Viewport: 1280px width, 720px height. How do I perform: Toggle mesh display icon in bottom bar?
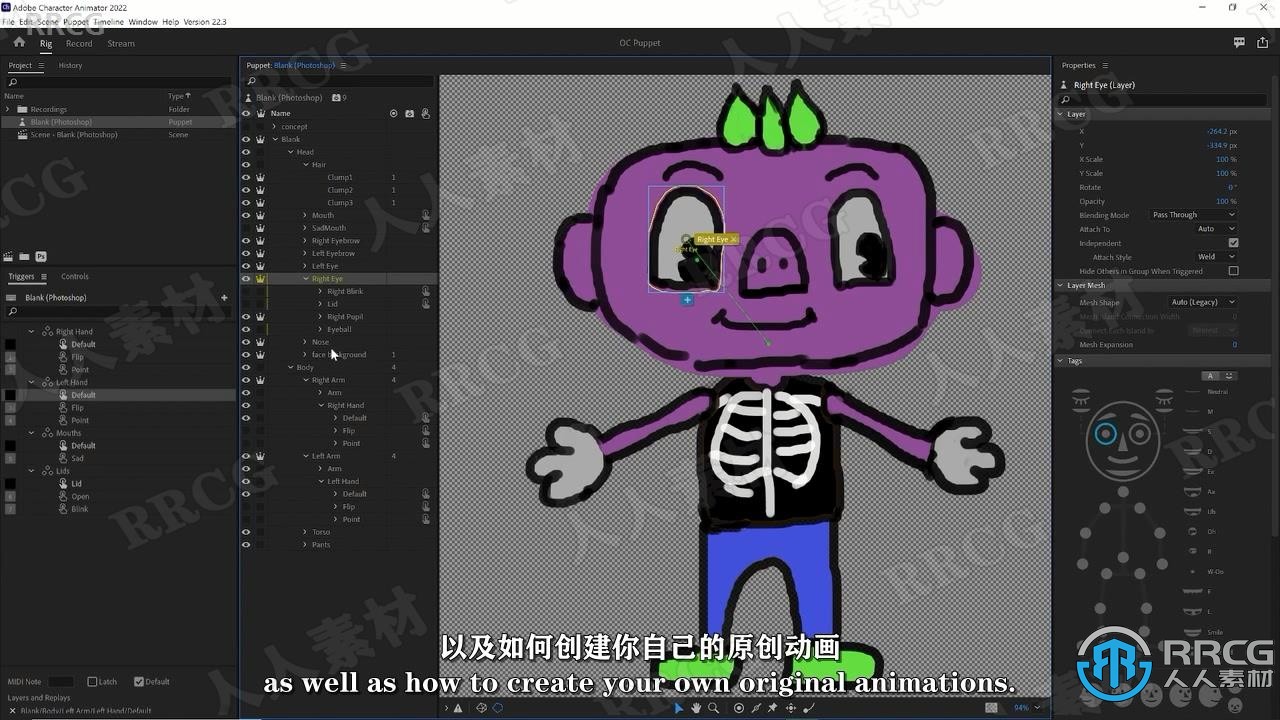pyautogui.click(x=481, y=708)
